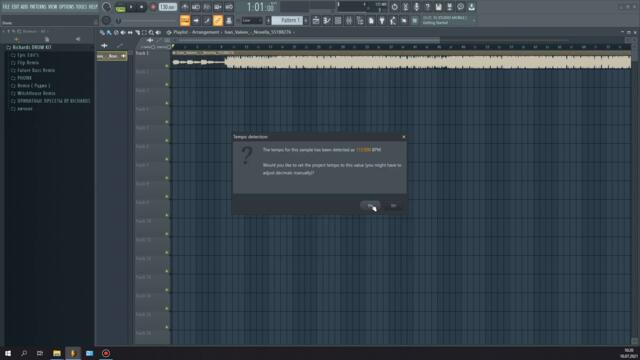Screen dimensions: 640x360
Task: Open the global snap Line dropdown
Action: click(x=251, y=20)
